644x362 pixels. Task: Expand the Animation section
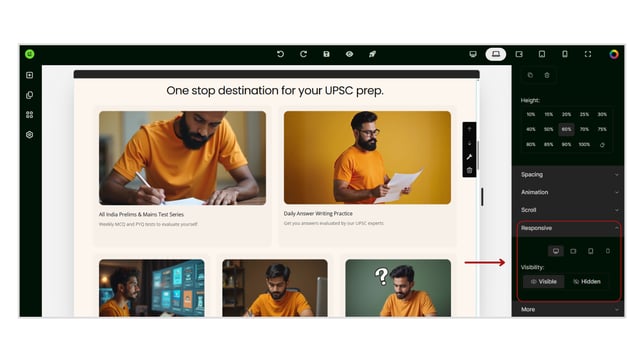click(x=568, y=192)
